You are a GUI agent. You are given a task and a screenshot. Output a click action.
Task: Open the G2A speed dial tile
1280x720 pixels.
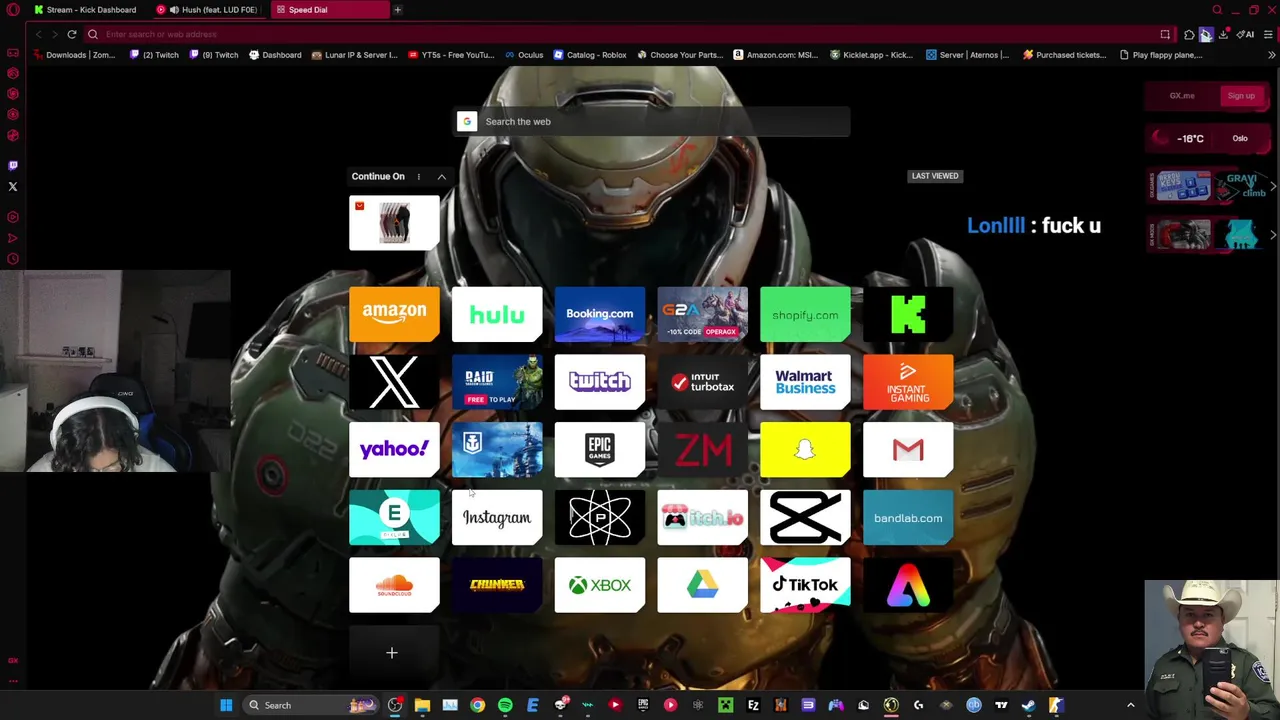(x=702, y=314)
